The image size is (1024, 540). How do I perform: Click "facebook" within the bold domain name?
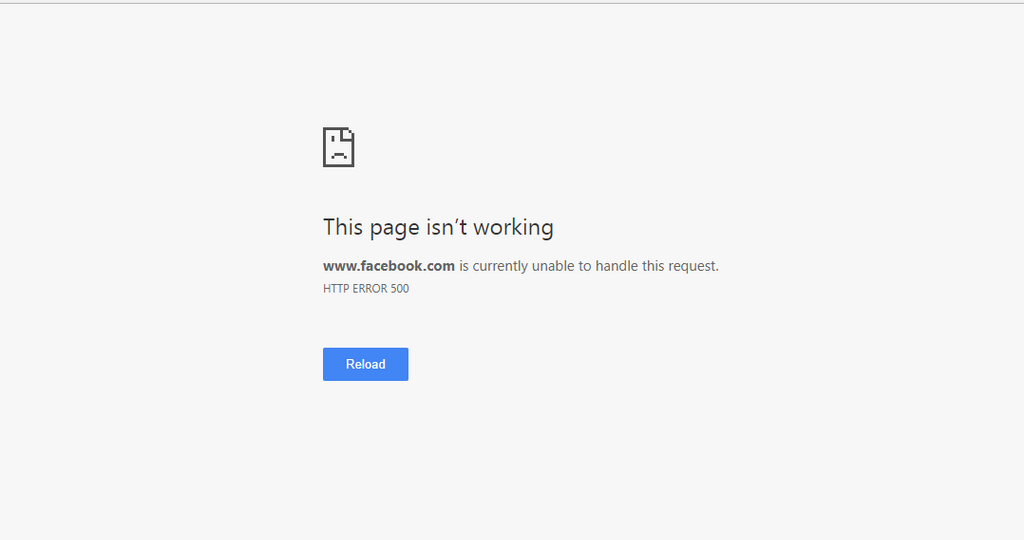pos(392,266)
